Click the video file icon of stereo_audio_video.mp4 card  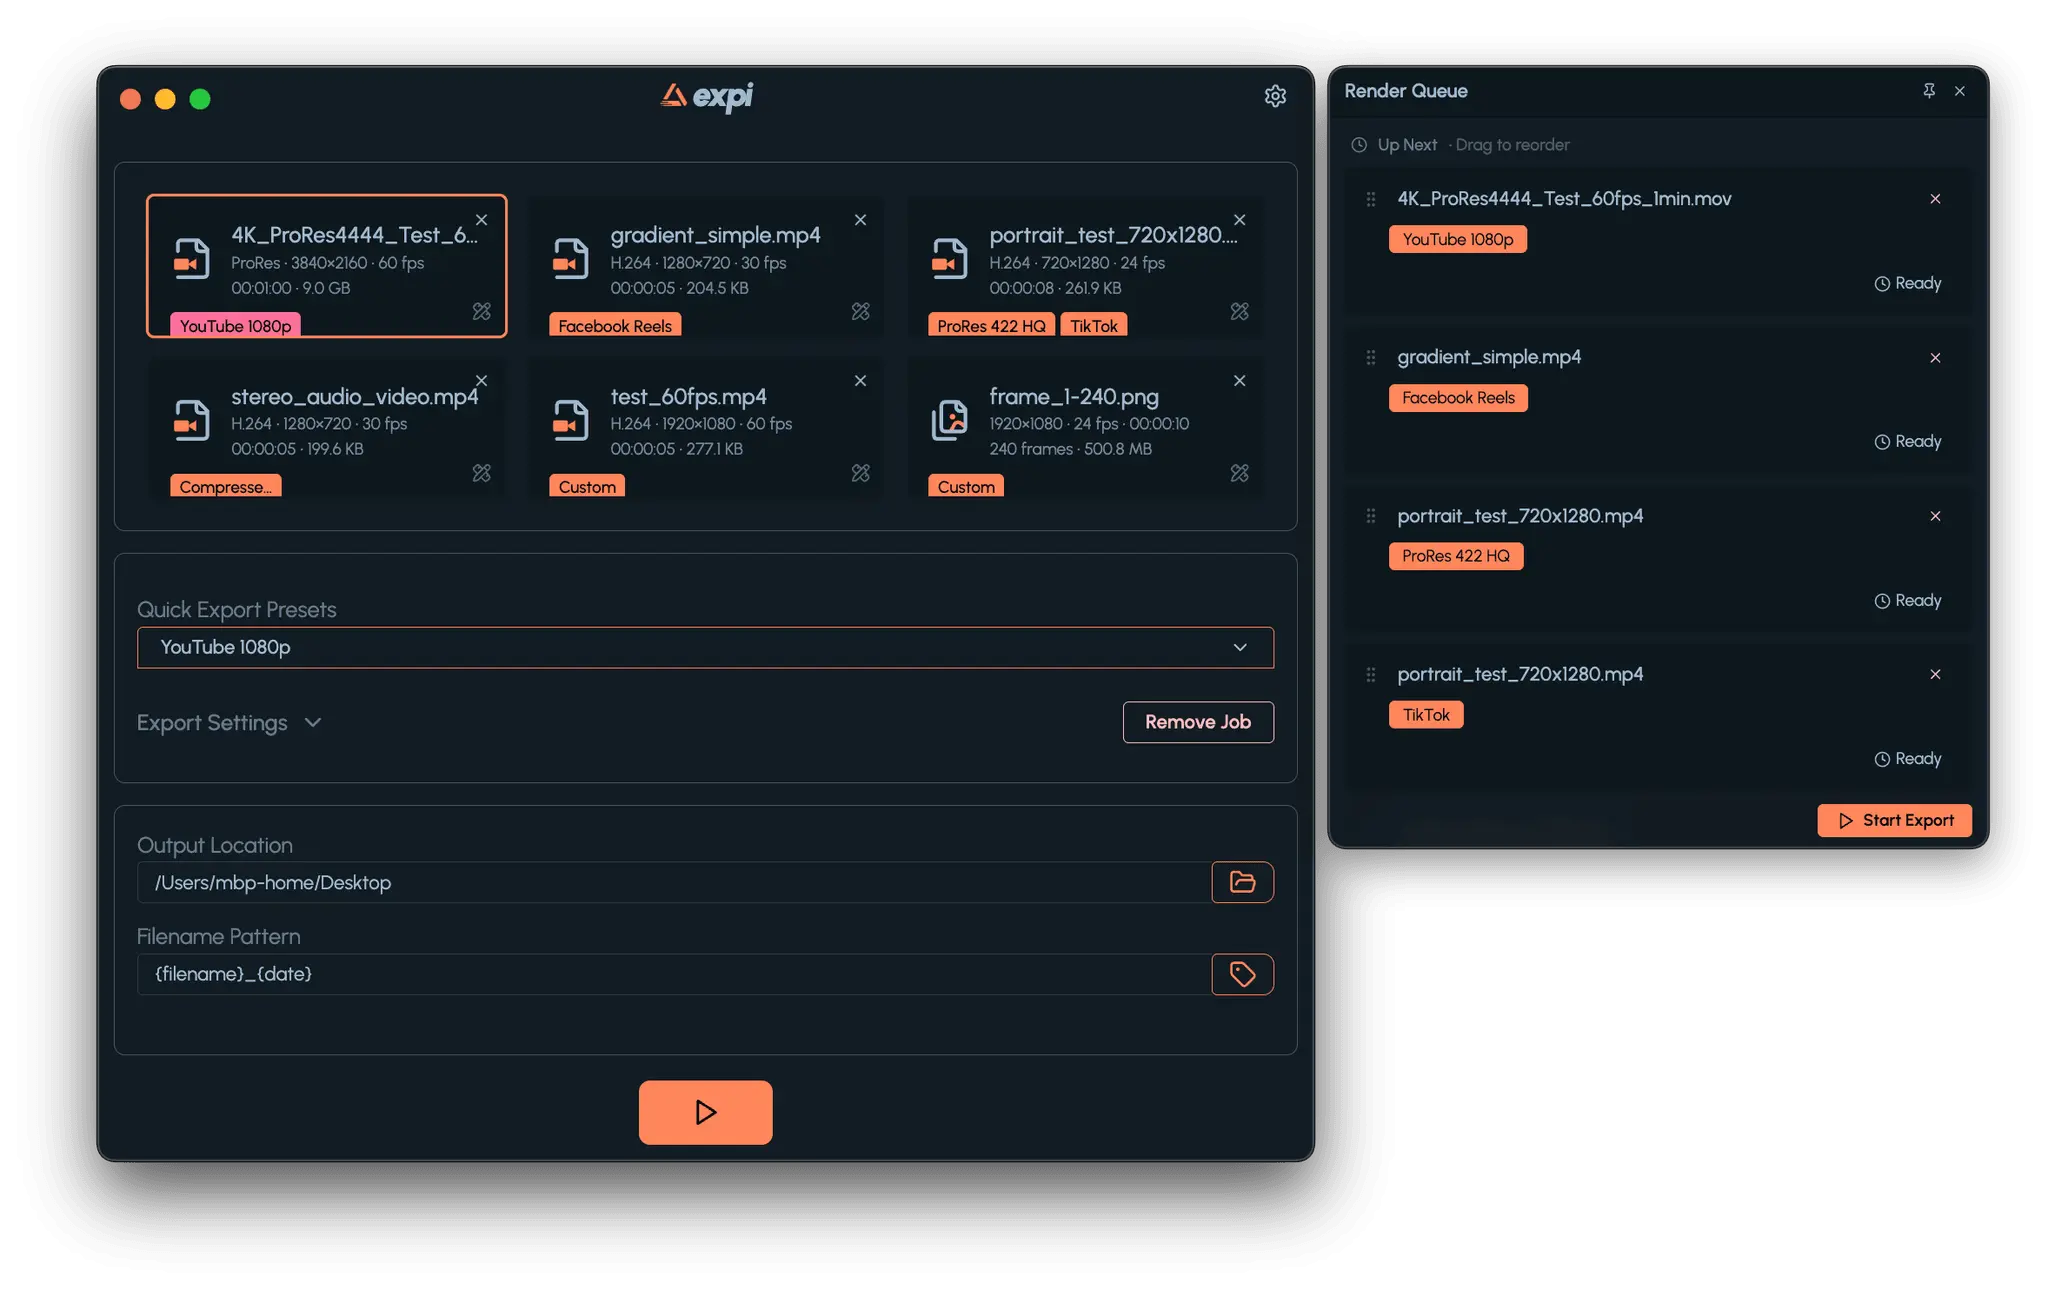tap(191, 420)
